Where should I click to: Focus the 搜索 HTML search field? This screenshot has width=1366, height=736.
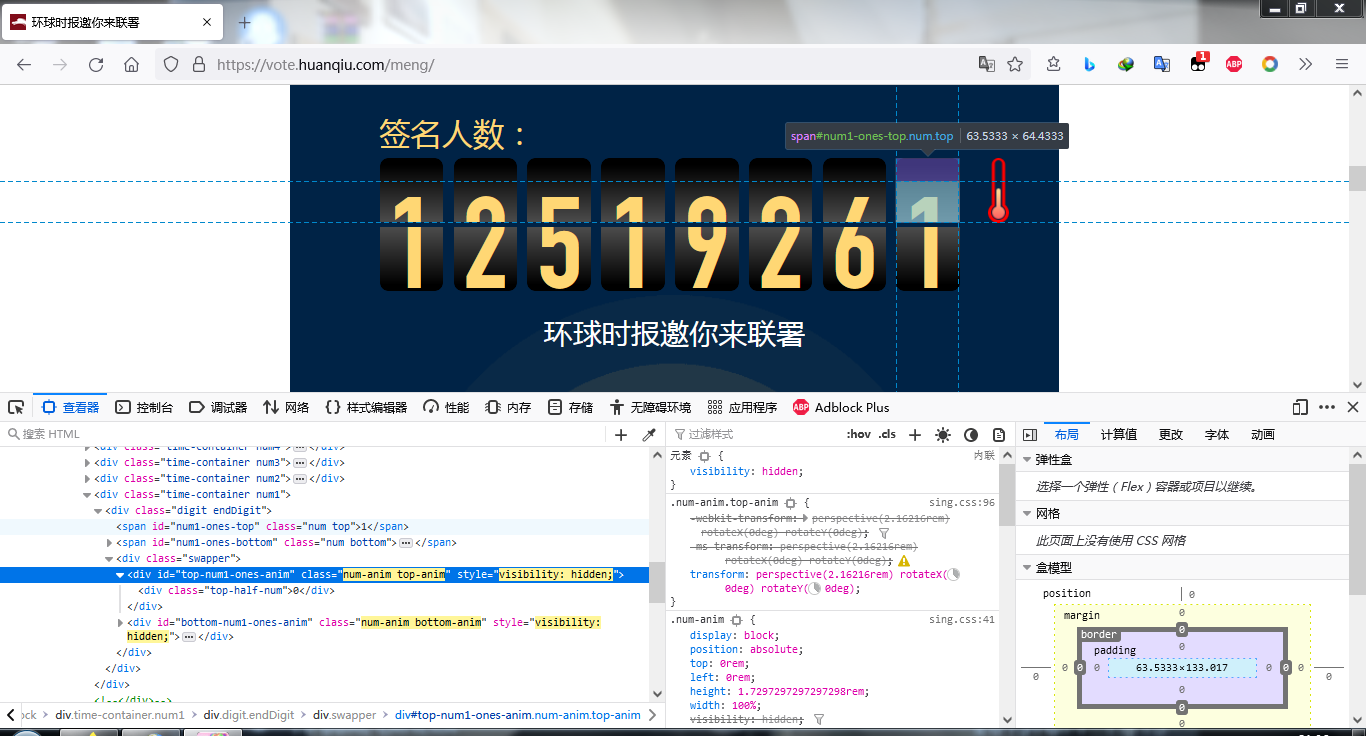tap(304, 434)
